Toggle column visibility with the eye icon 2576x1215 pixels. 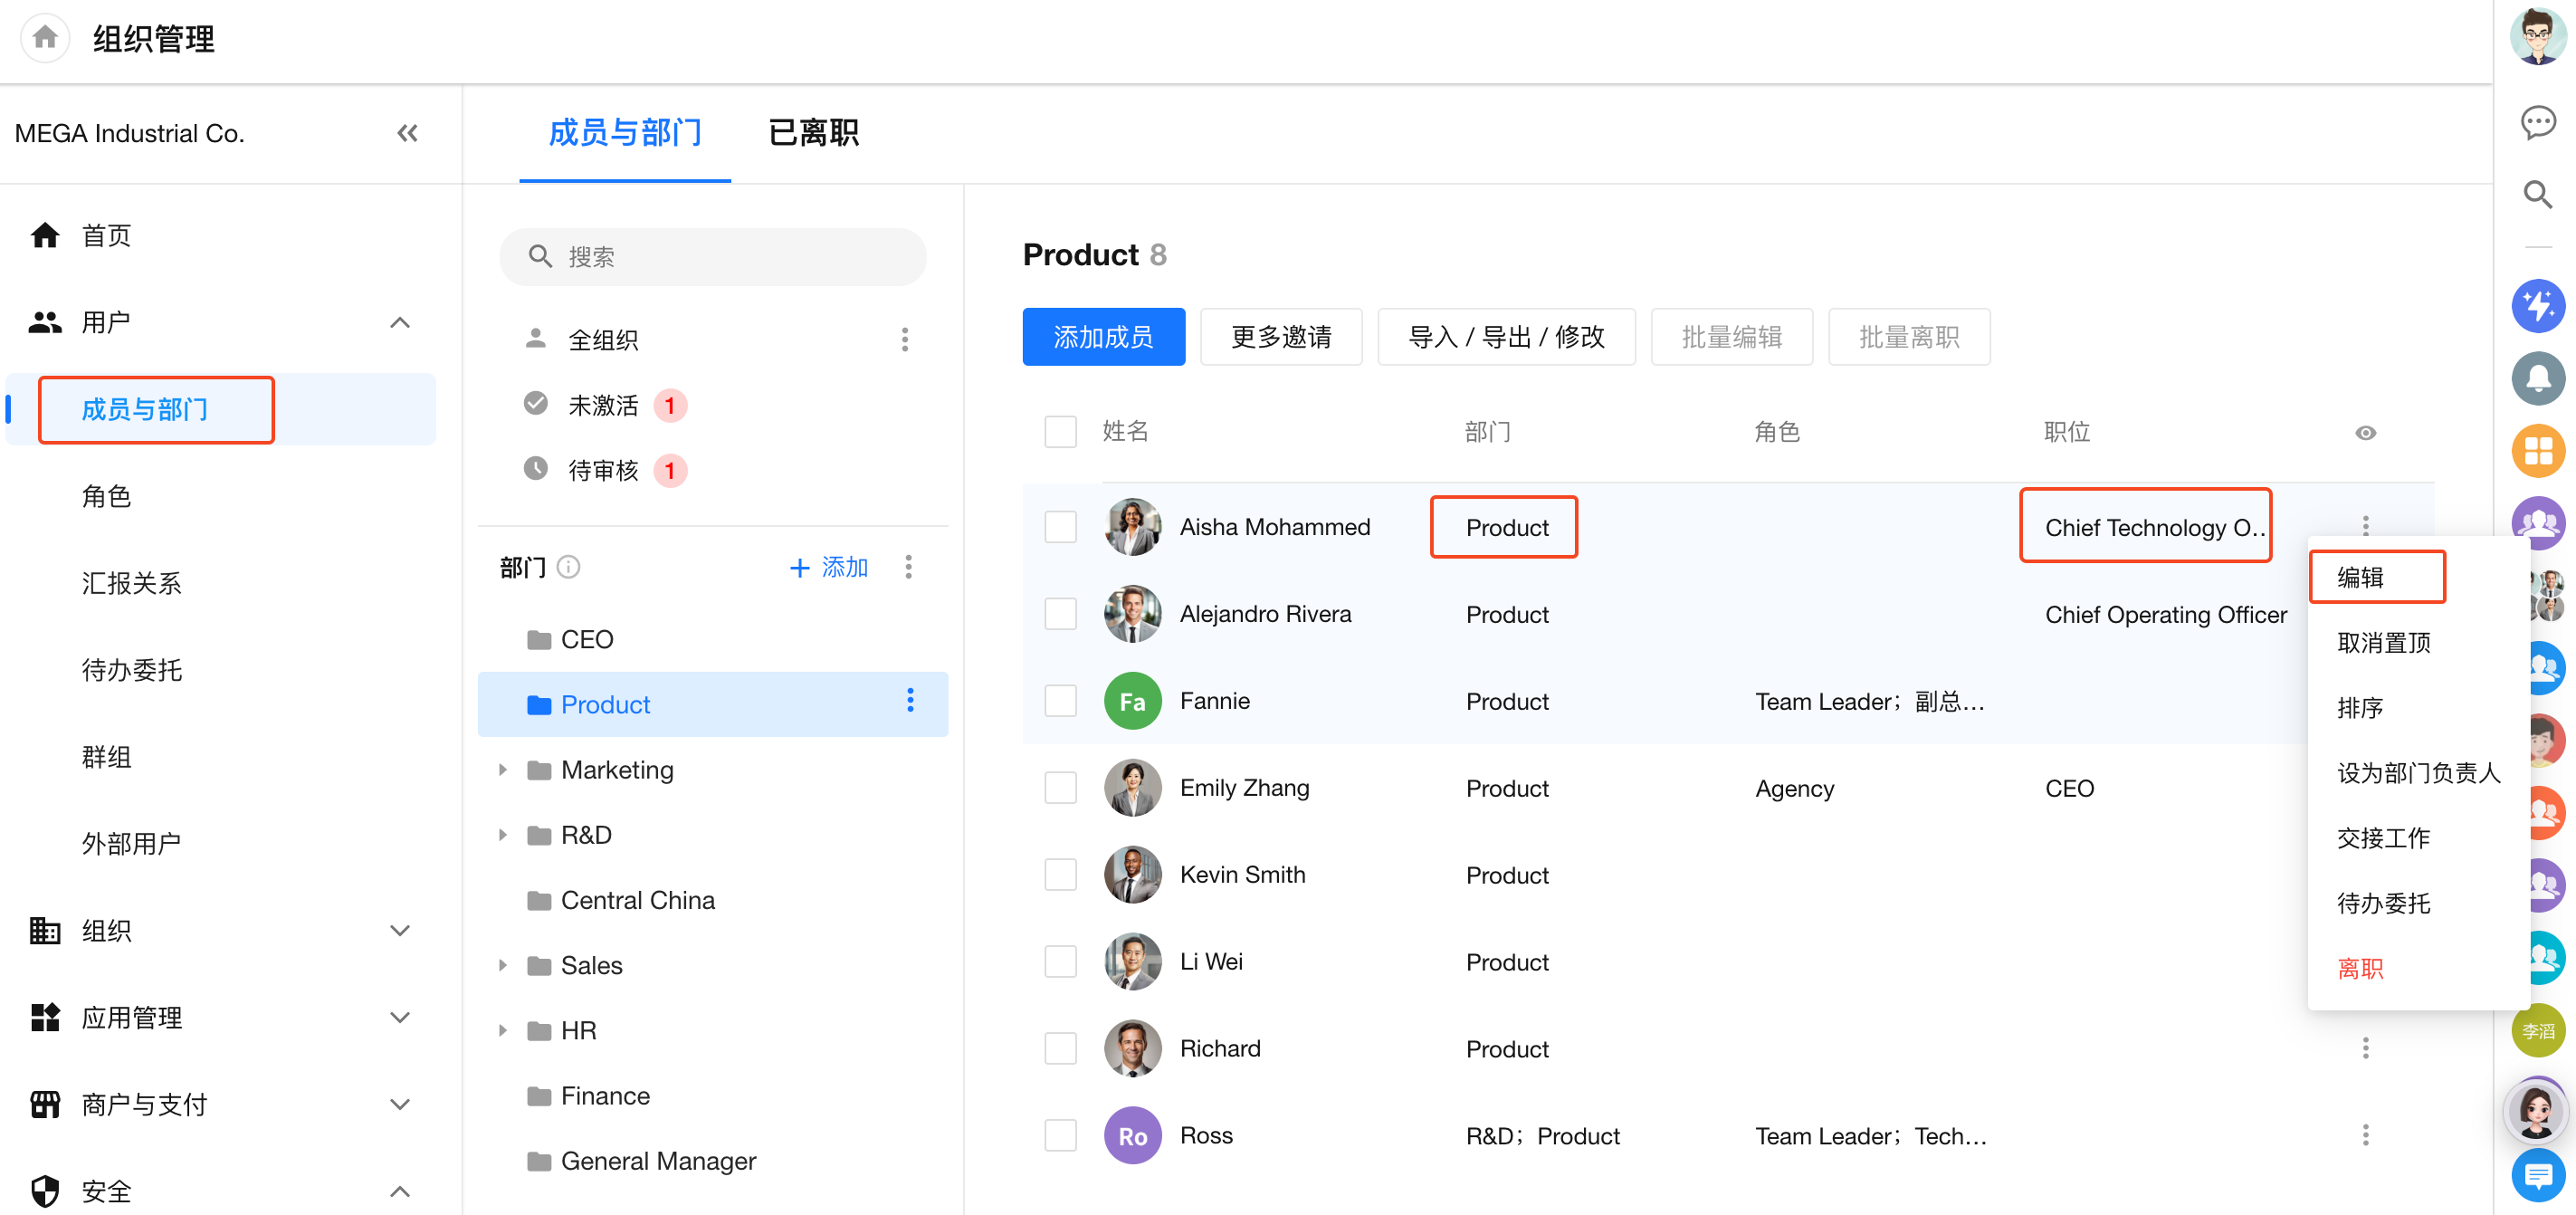[2364, 432]
